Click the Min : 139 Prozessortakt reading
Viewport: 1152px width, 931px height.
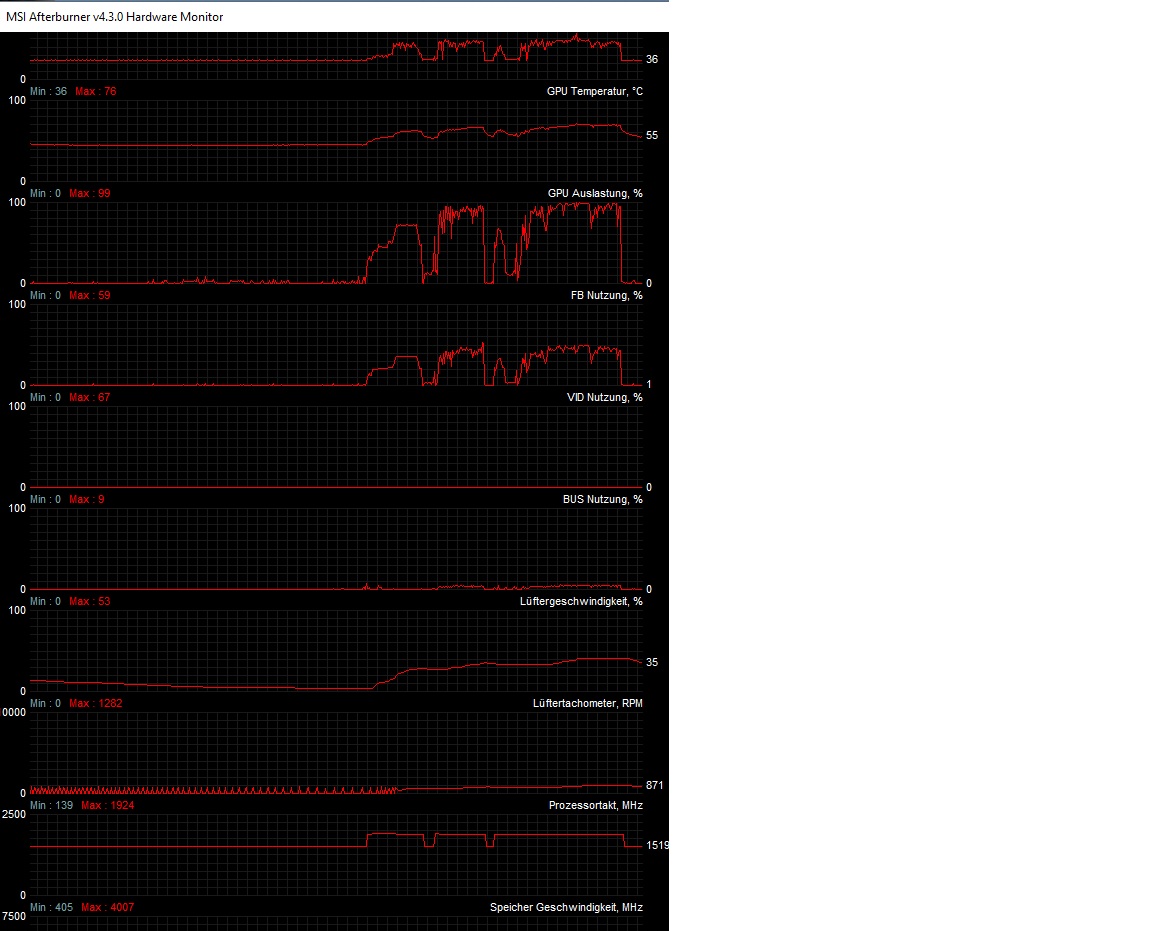(x=51, y=805)
